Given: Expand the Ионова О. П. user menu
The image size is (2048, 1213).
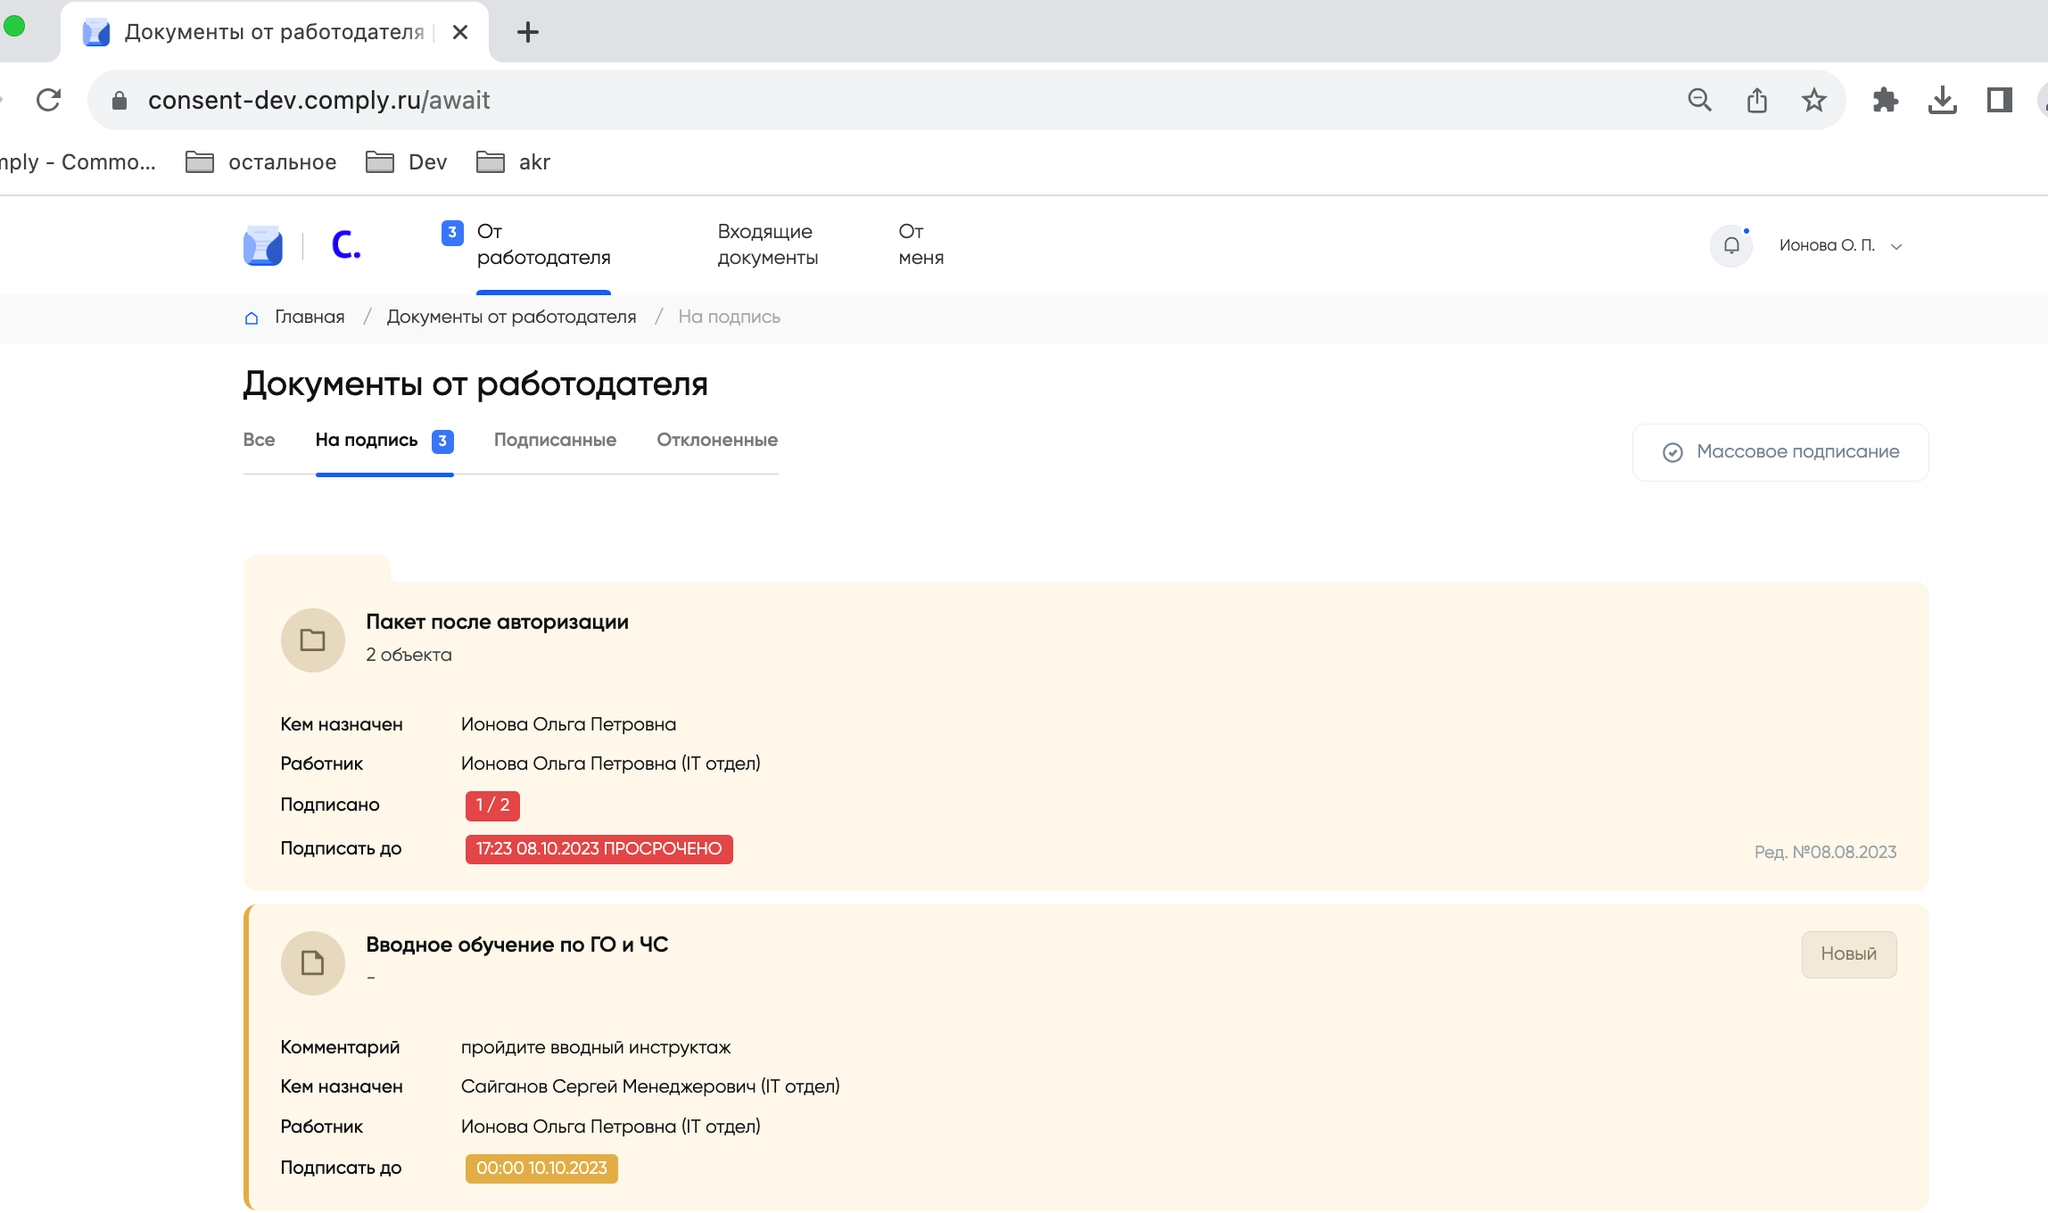Looking at the screenshot, I should [x=1840, y=246].
